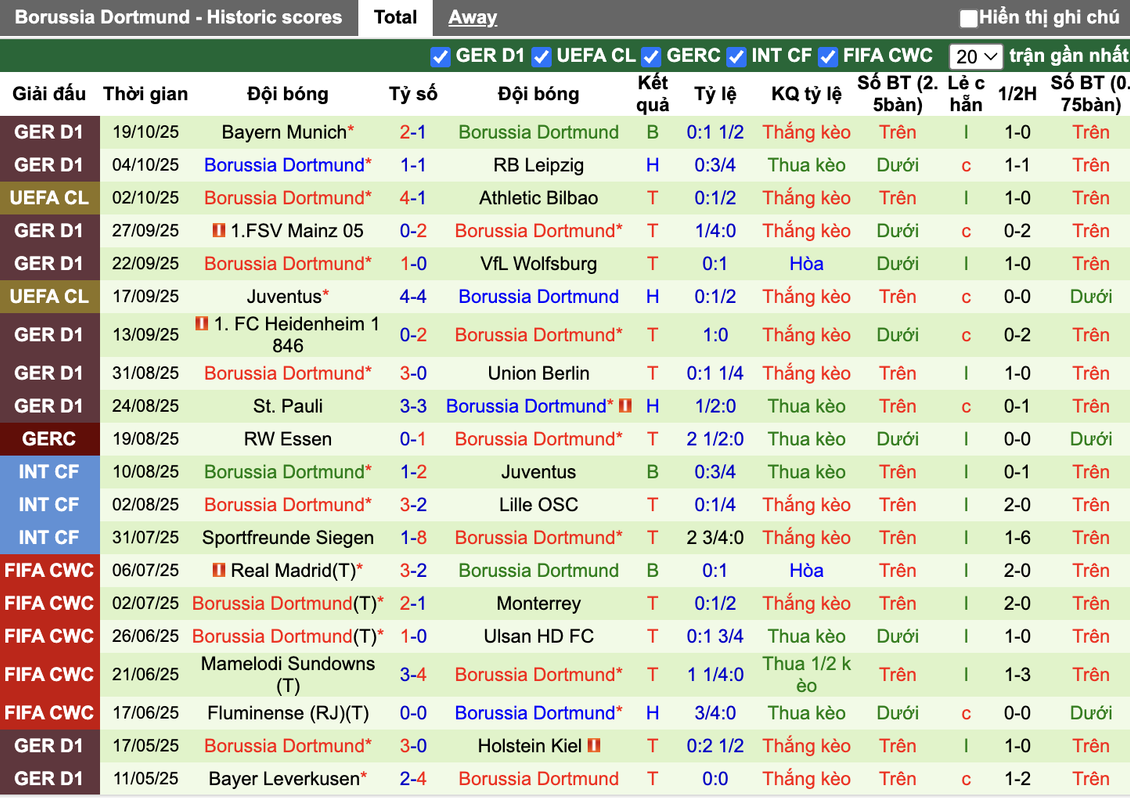Click the GER D1 label for 19/10/25

pyautogui.click(x=49, y=132)
